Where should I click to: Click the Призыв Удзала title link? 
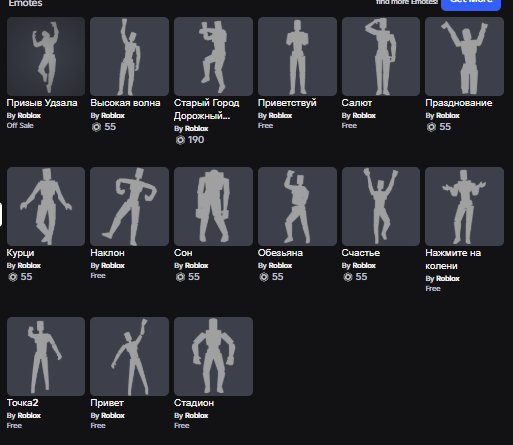coord(42,103)
